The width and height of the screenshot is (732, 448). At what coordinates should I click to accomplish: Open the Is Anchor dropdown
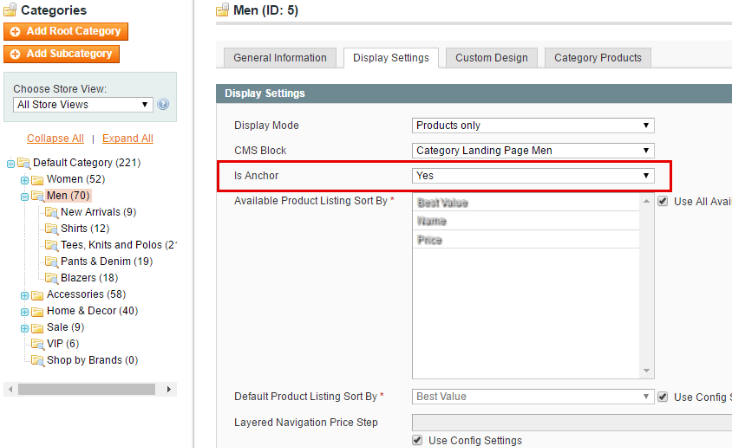[x=533, y=176]
